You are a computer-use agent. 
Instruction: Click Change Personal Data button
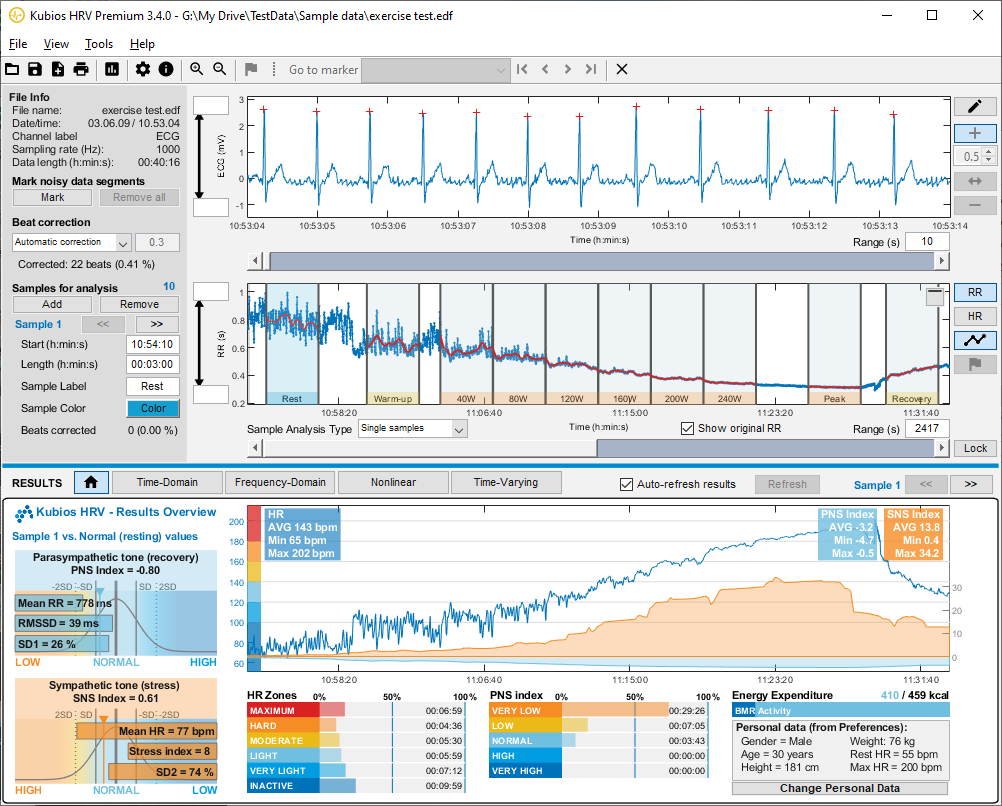840,788
